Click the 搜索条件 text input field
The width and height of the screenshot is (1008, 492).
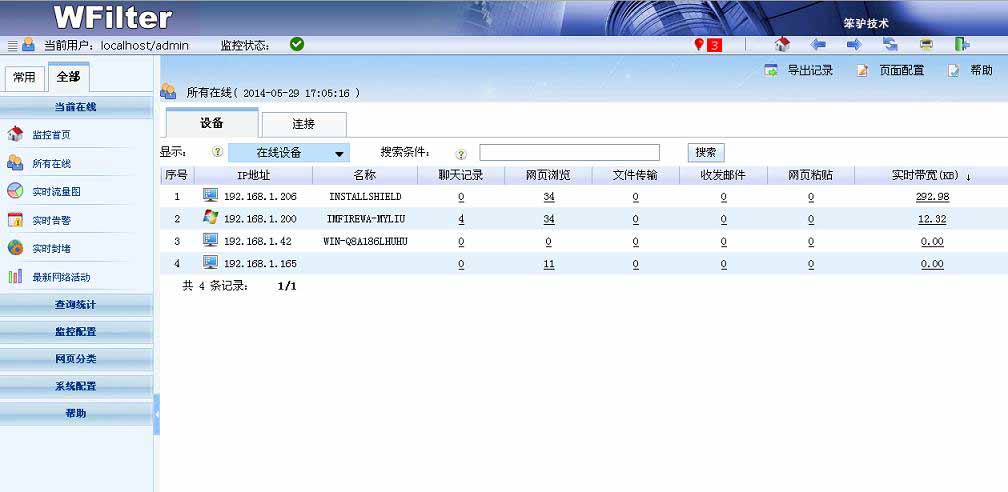click(x=569, y=153)
